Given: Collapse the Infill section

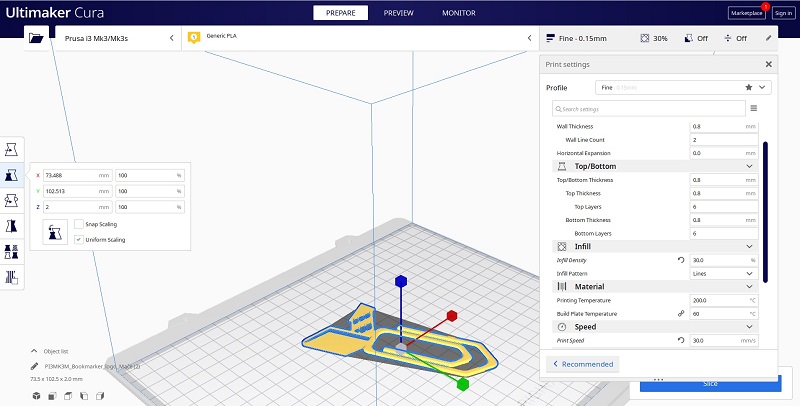Looking at the screenshot, I should pos(749,246).
